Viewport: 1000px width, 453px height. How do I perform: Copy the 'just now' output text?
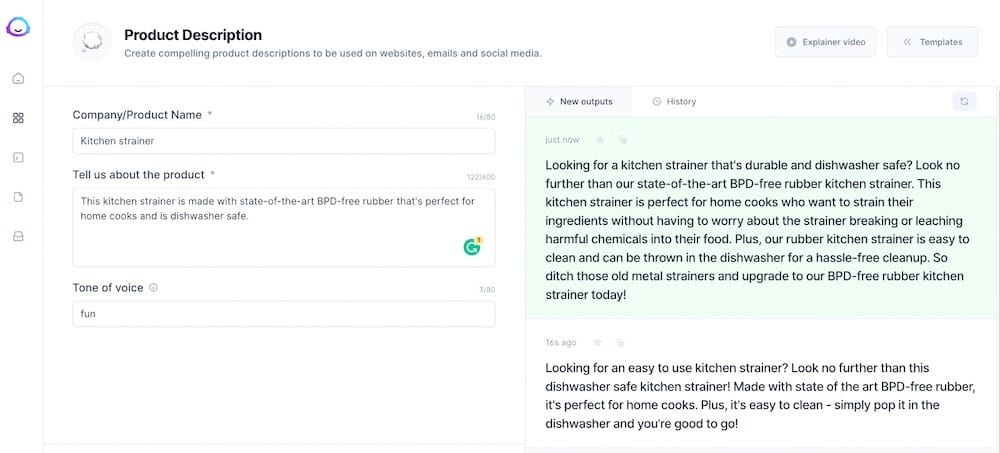[x=622, y=140]
